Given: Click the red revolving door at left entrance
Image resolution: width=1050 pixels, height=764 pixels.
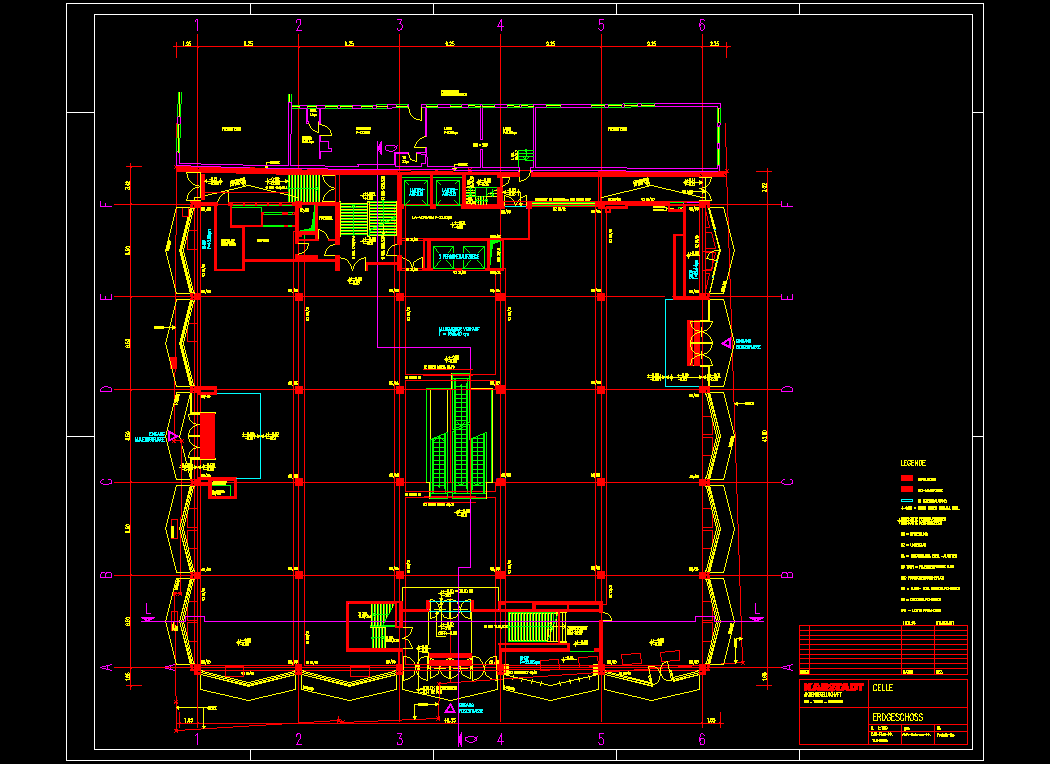Looking at the screenshot, I should point(207,435).
